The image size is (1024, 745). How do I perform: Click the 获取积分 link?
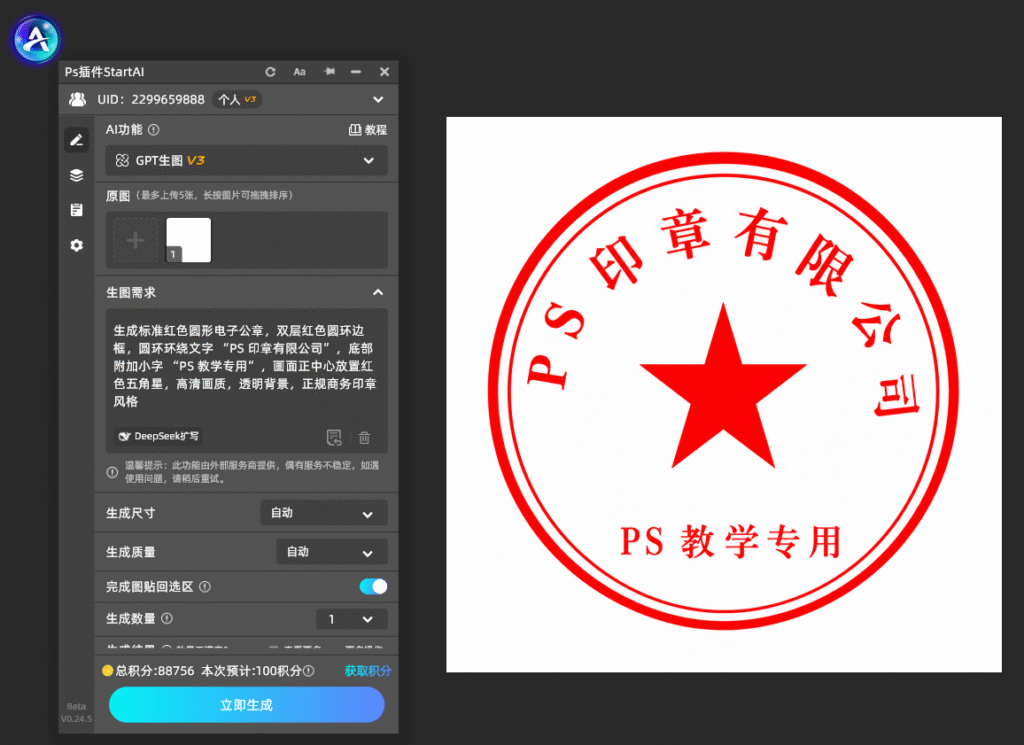pyautogui.click(x=368, y=671)
